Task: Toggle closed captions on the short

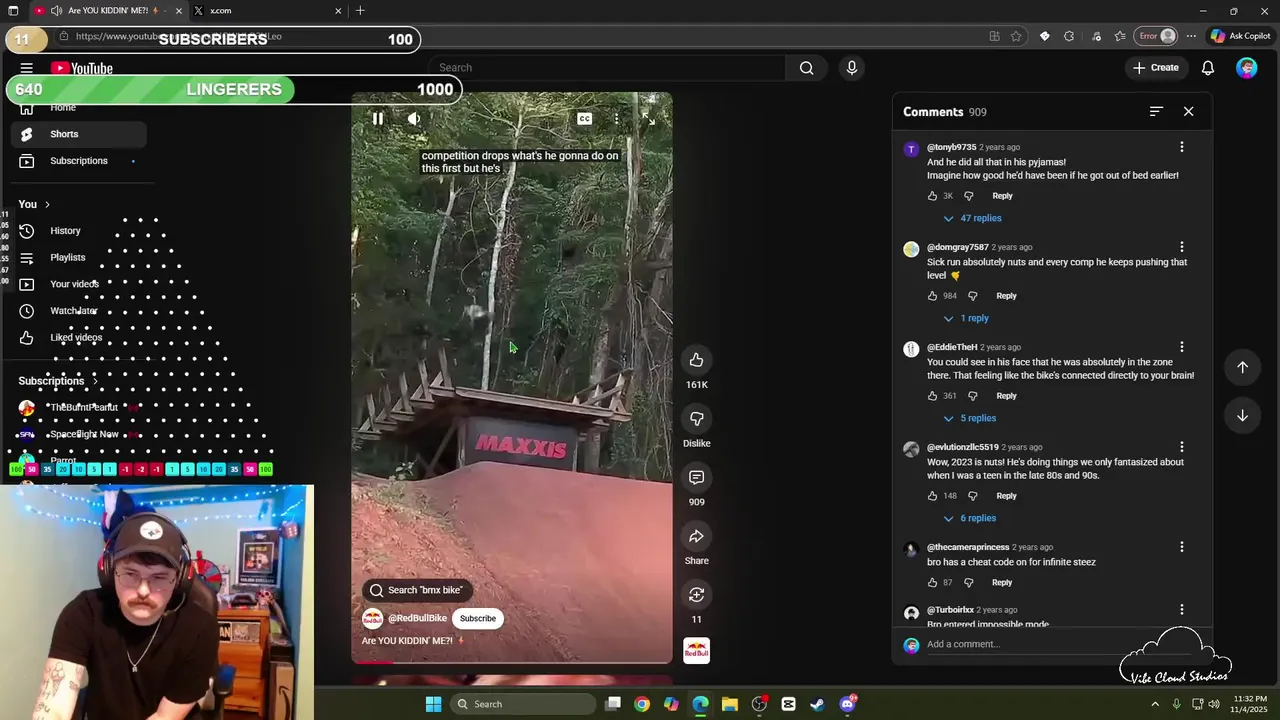Action: click(585, 119)
